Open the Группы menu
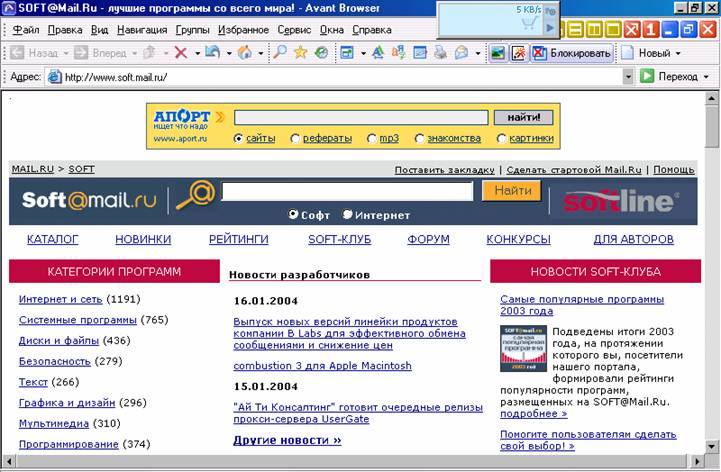 [x=193, y=30]
